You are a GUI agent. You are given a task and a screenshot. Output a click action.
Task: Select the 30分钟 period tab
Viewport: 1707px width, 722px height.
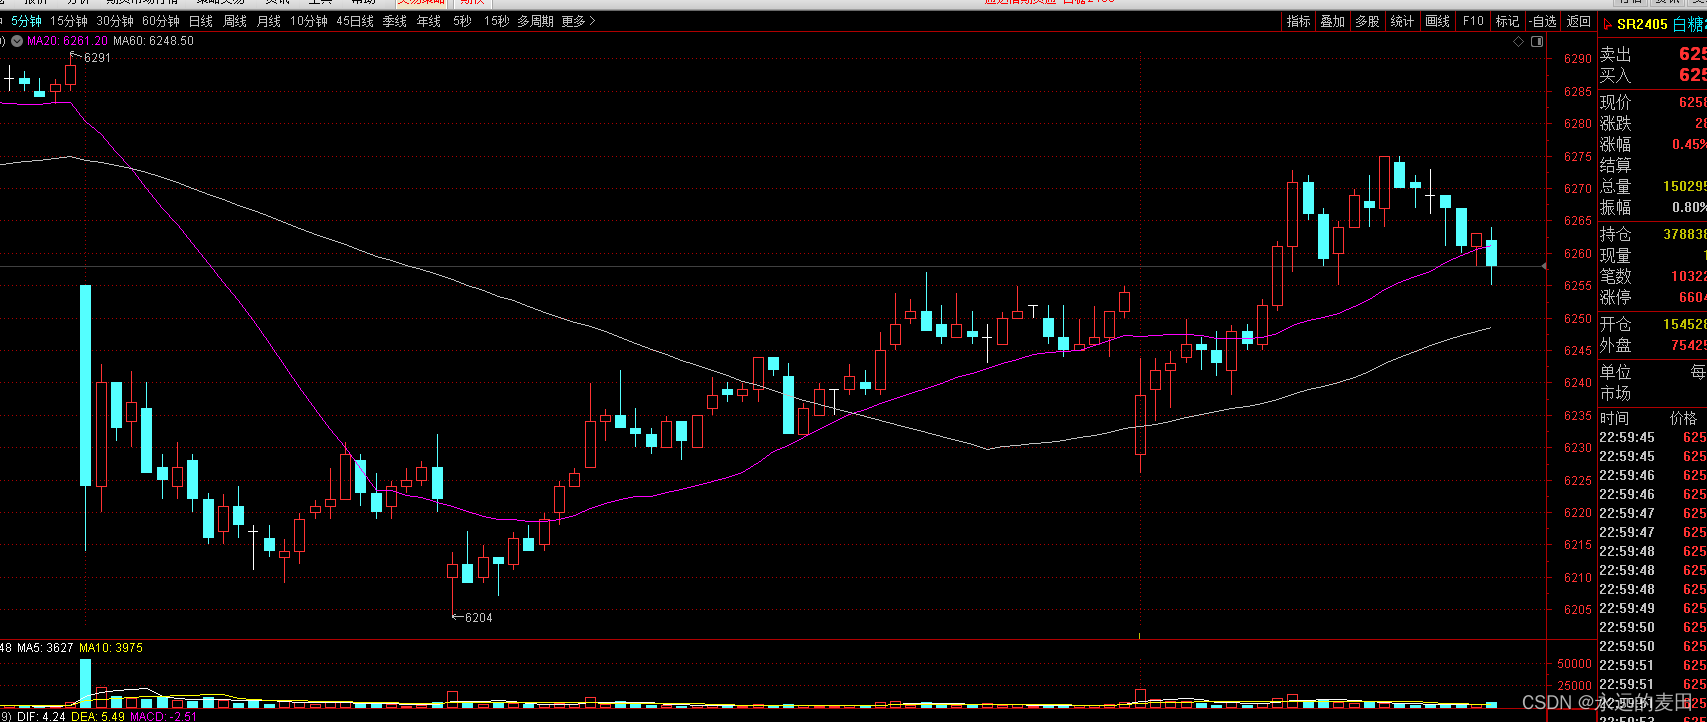click(115, 21)
